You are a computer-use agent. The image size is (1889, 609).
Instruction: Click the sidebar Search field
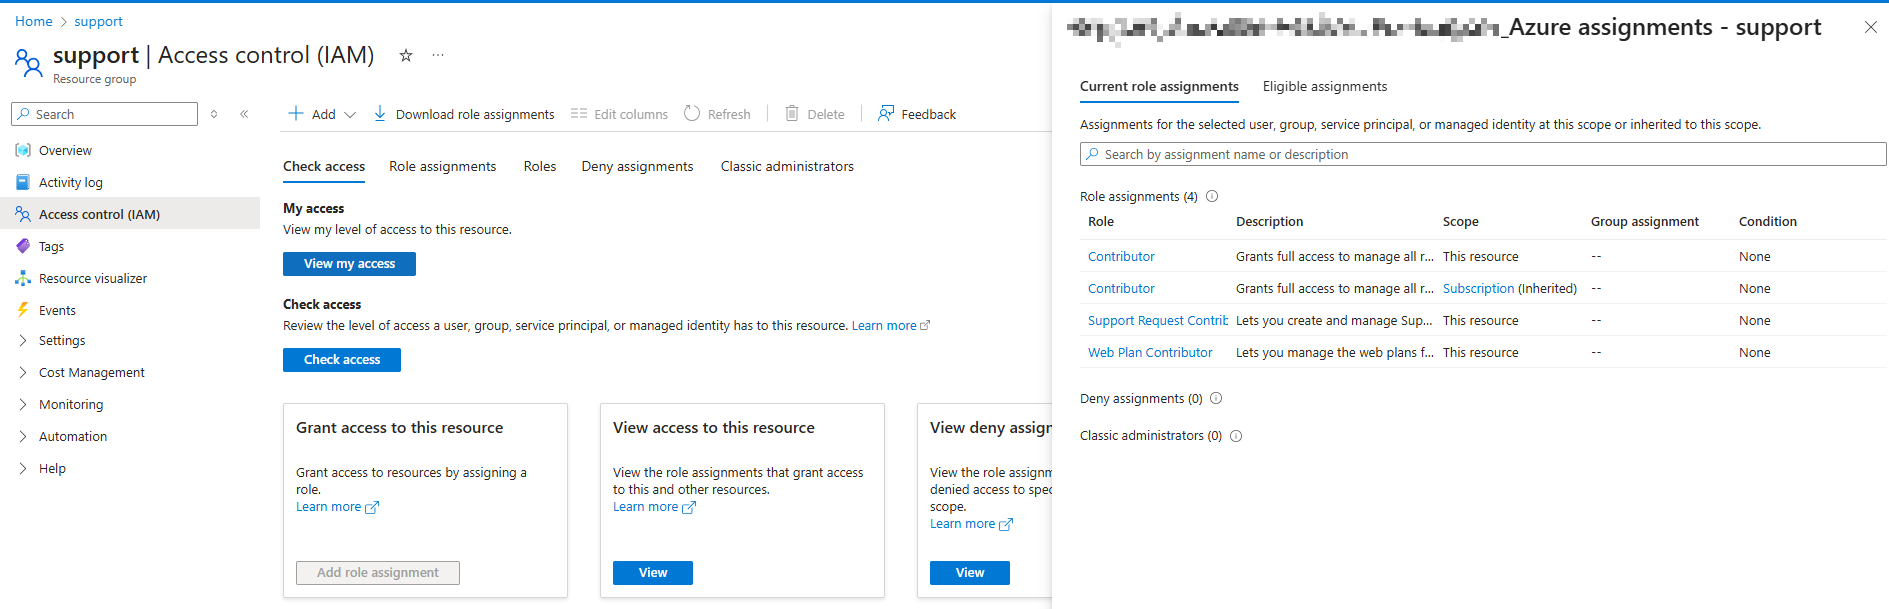(105, 114)
